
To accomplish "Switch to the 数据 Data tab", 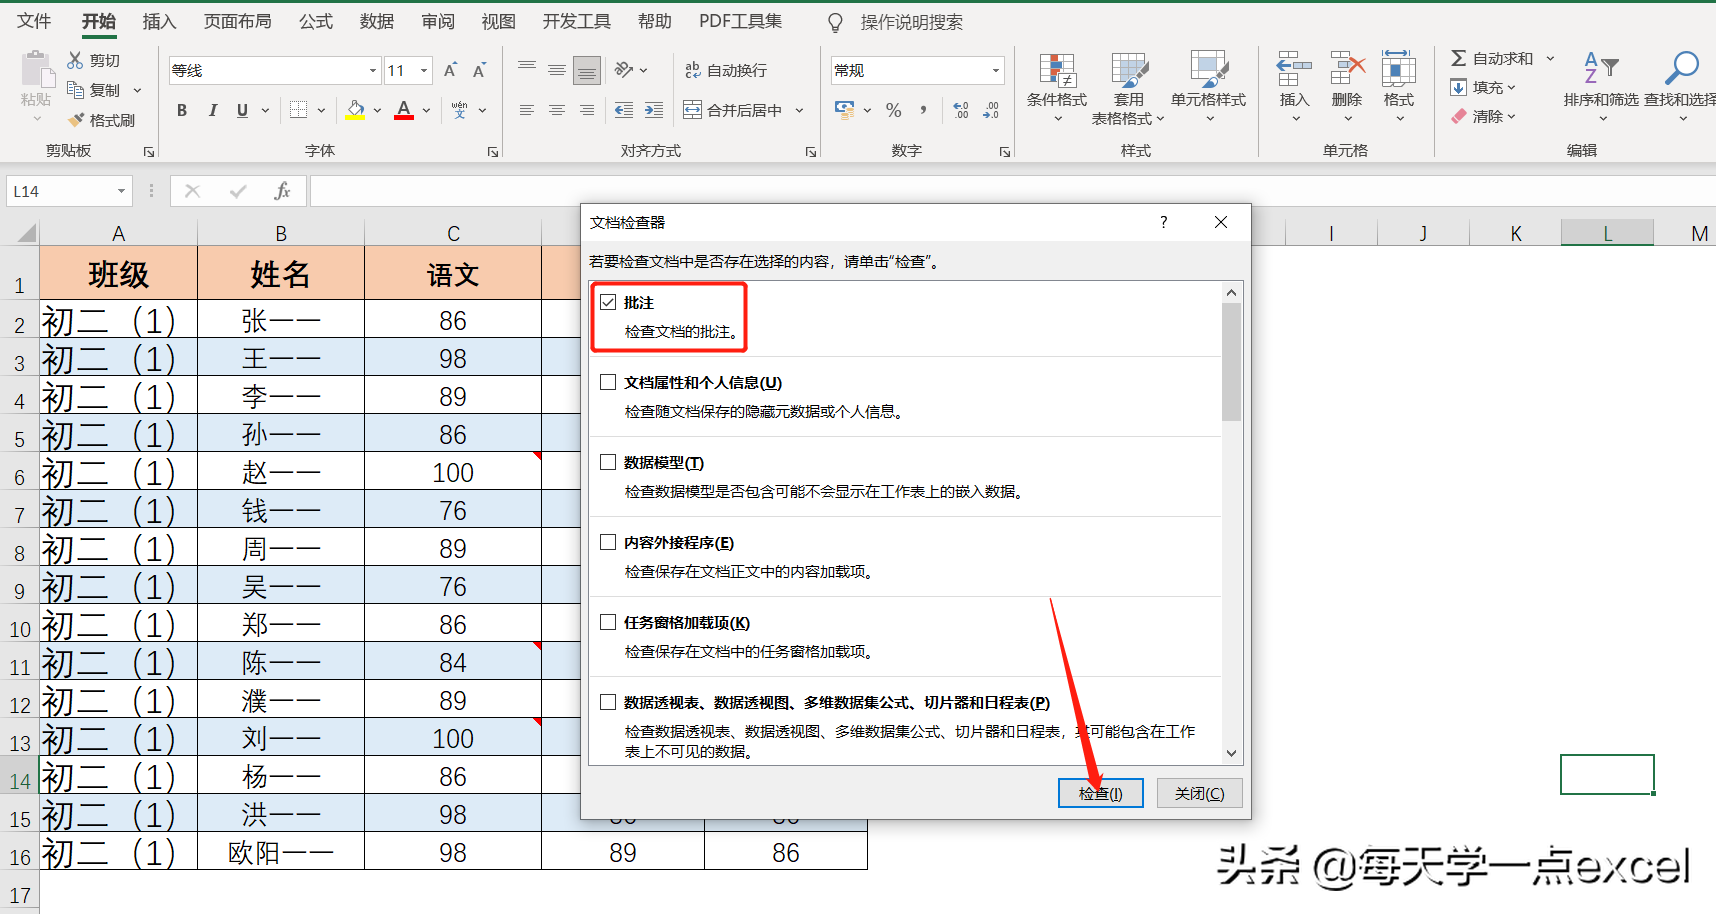I will [x=377, y=21].
